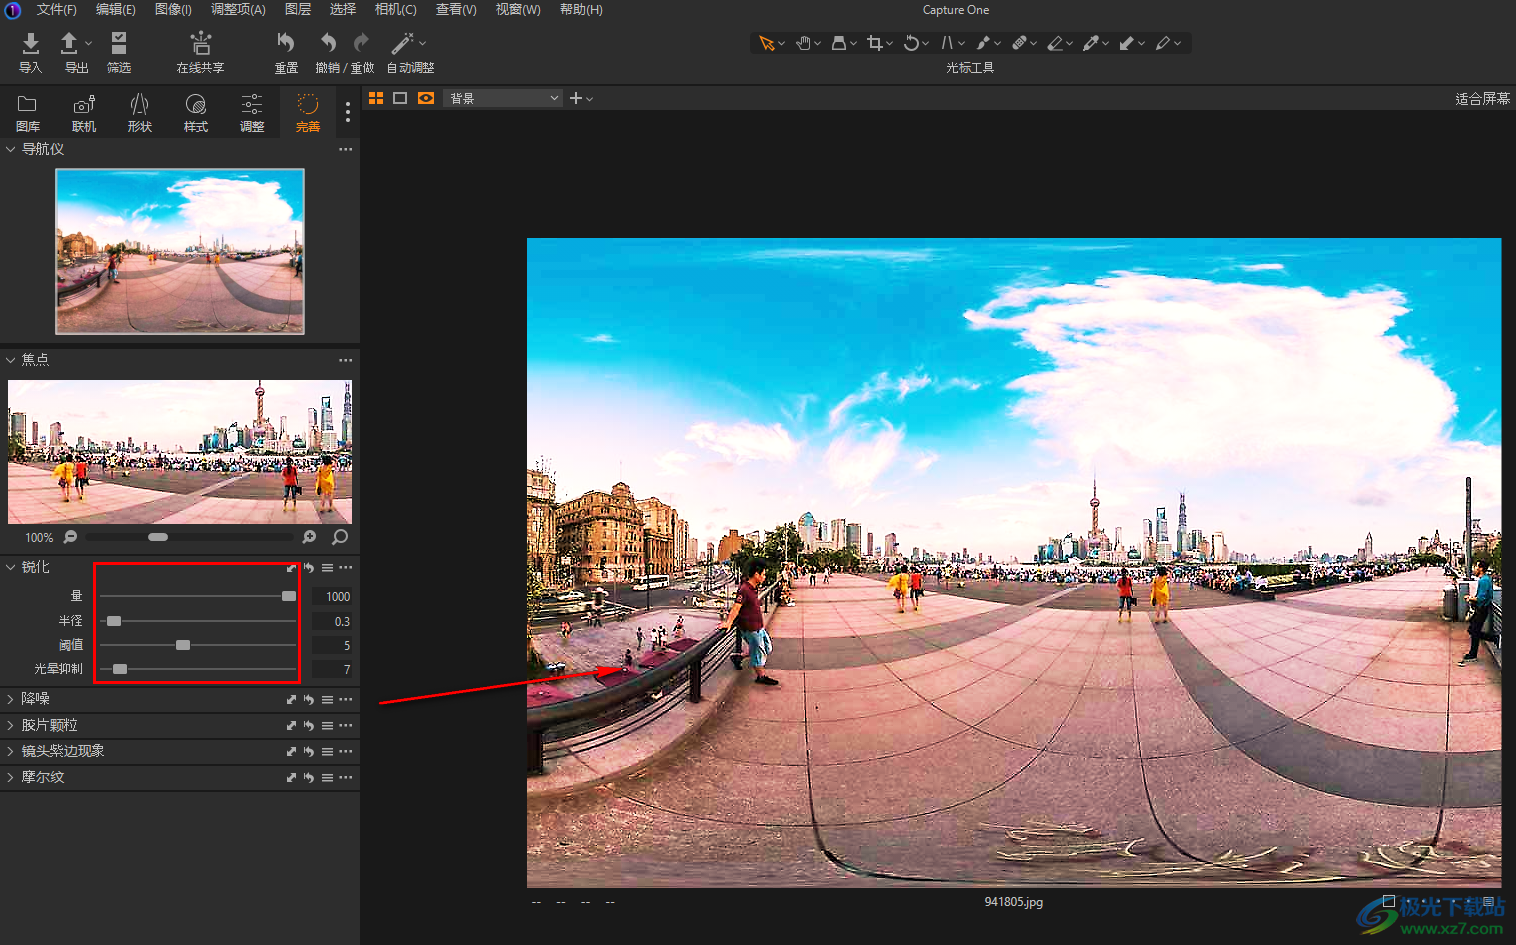Click zoom-in magnifier in focus panel

click(310, 537)
